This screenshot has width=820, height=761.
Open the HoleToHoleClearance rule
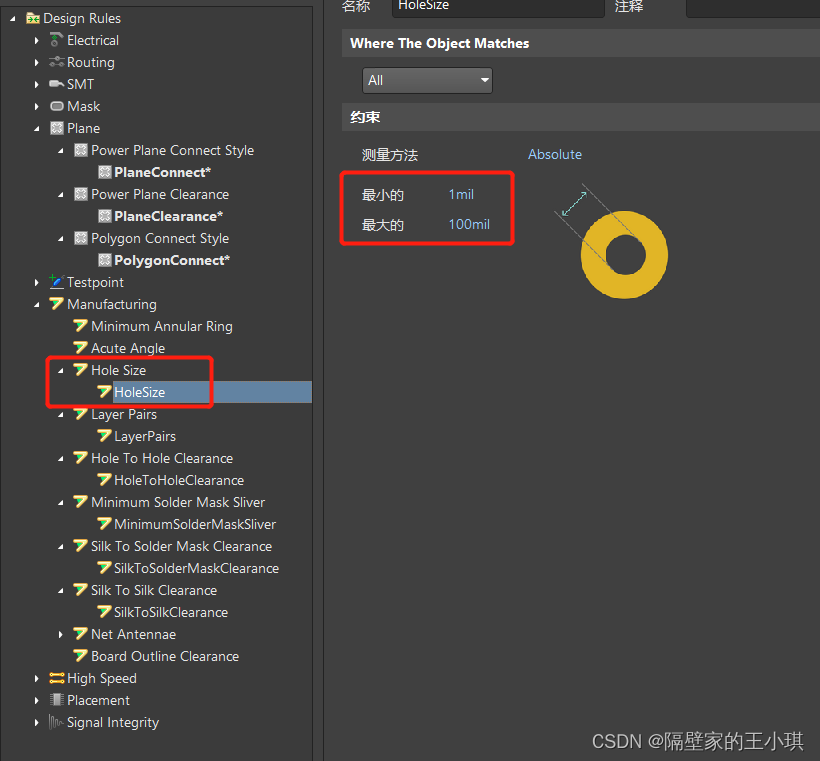(178, 480)
